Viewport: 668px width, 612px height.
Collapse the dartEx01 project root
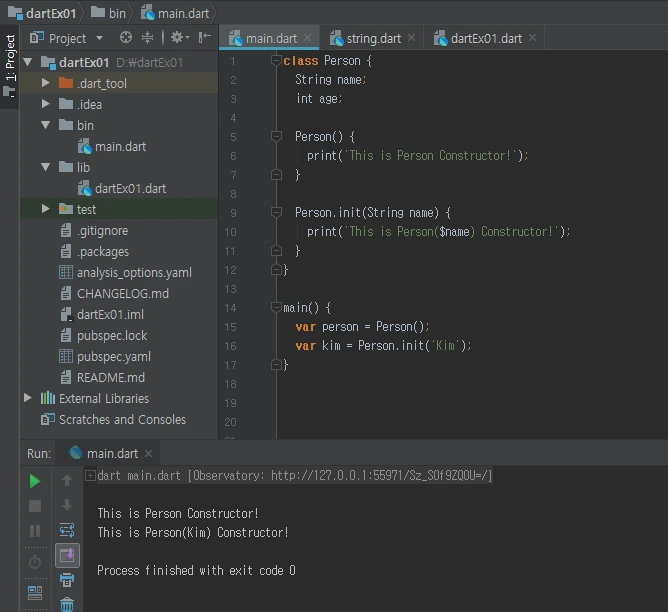click(28, 62)
